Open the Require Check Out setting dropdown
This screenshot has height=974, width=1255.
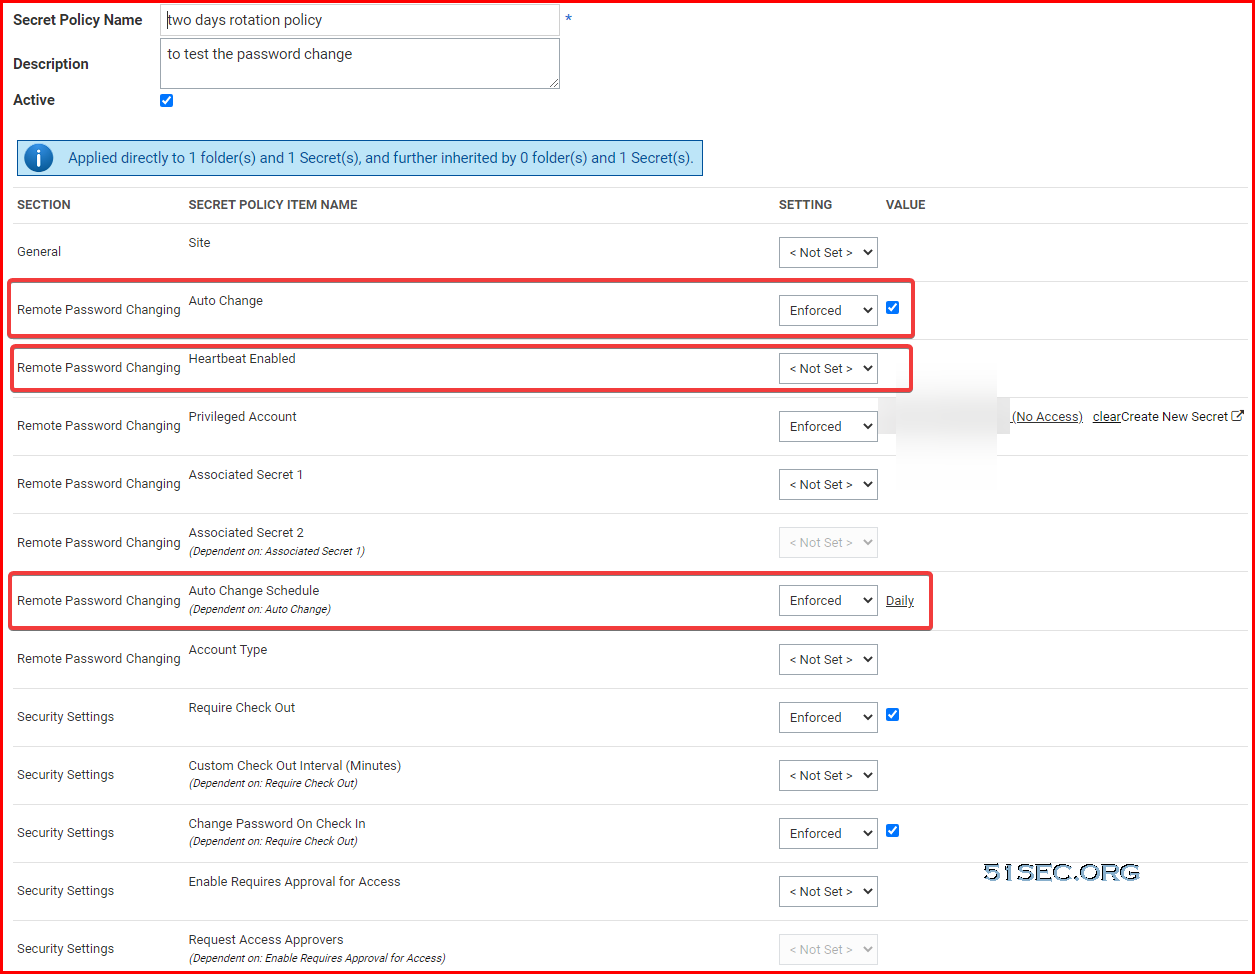coord(828,718)
